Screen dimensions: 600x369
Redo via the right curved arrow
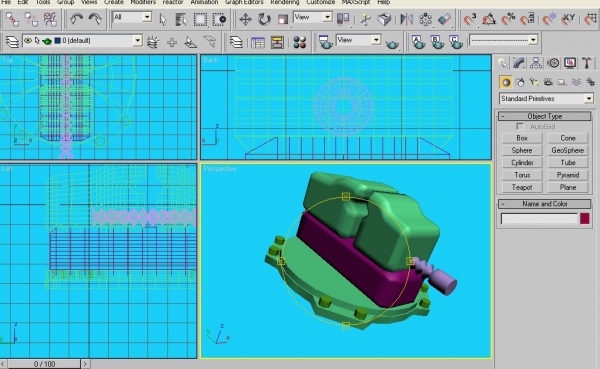(95, 19)
